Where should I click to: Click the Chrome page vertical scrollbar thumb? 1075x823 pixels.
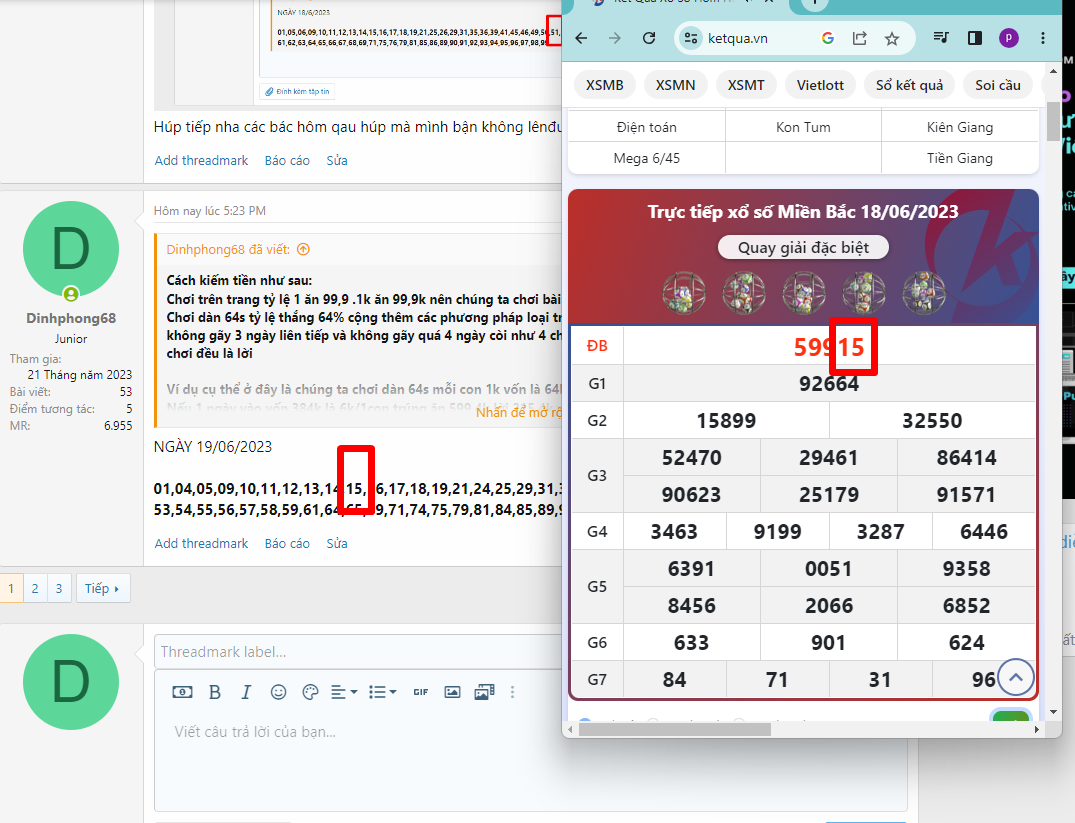tap(1054, 121)
